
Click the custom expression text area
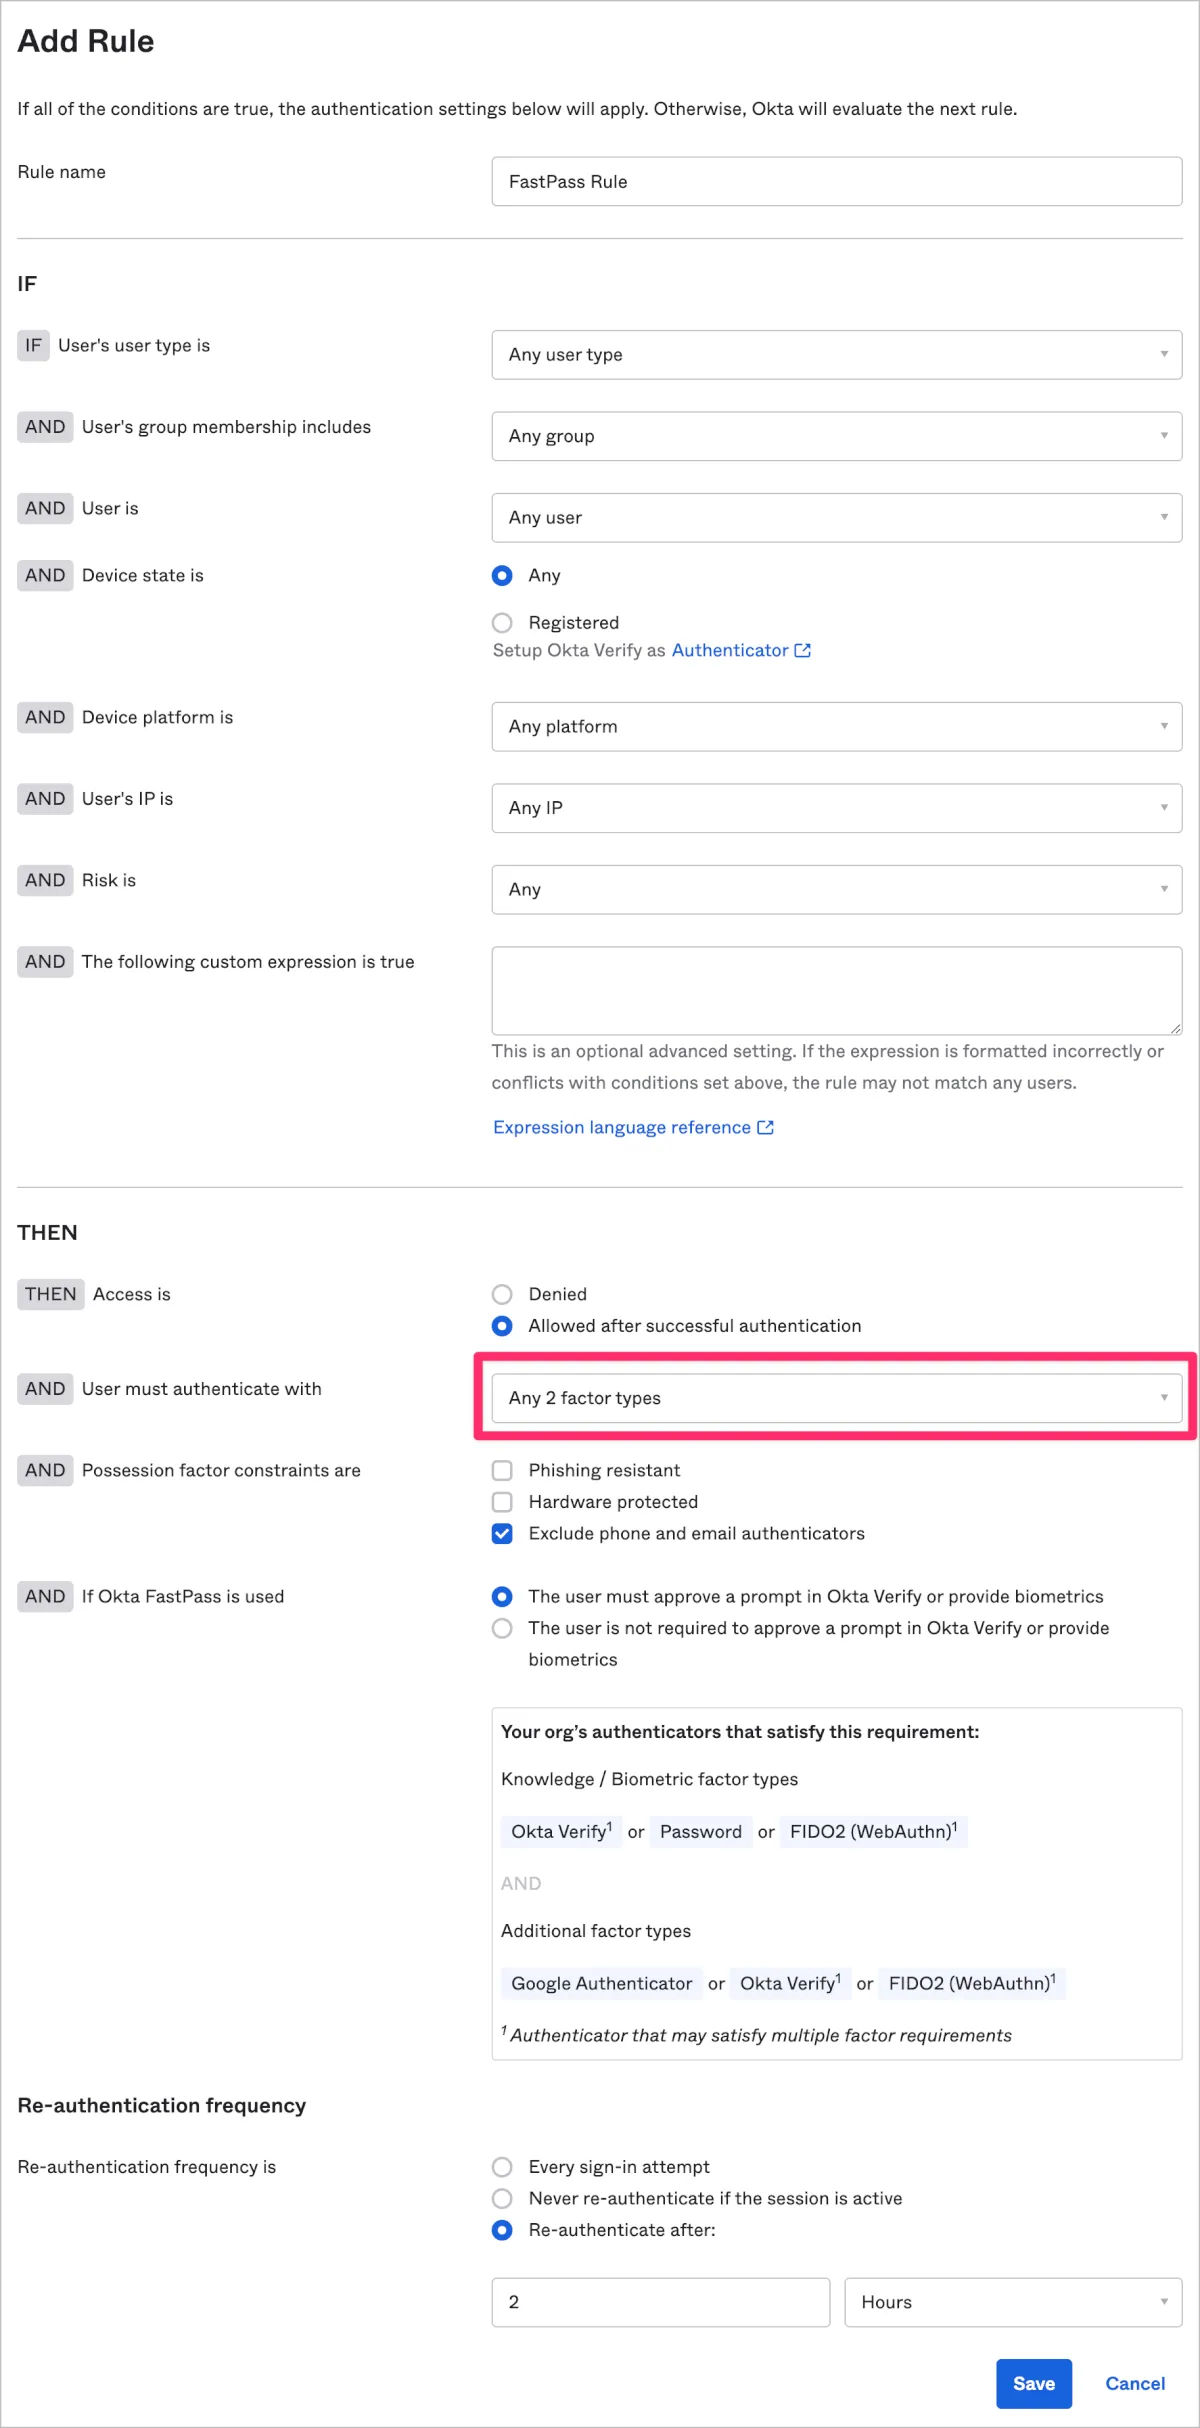coord(836,990)
